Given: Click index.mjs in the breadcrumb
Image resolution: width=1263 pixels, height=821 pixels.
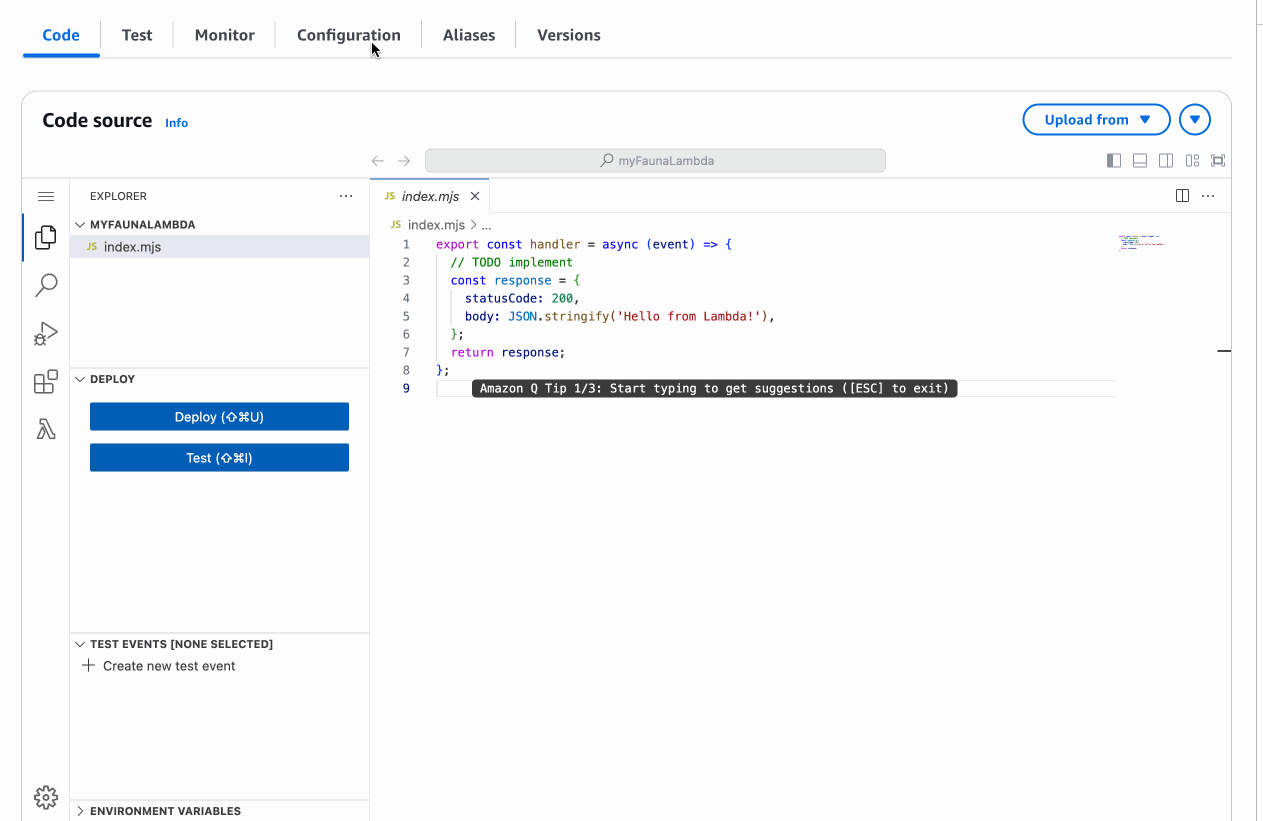Looking at the screenshot, I should (x=436, y=226).
